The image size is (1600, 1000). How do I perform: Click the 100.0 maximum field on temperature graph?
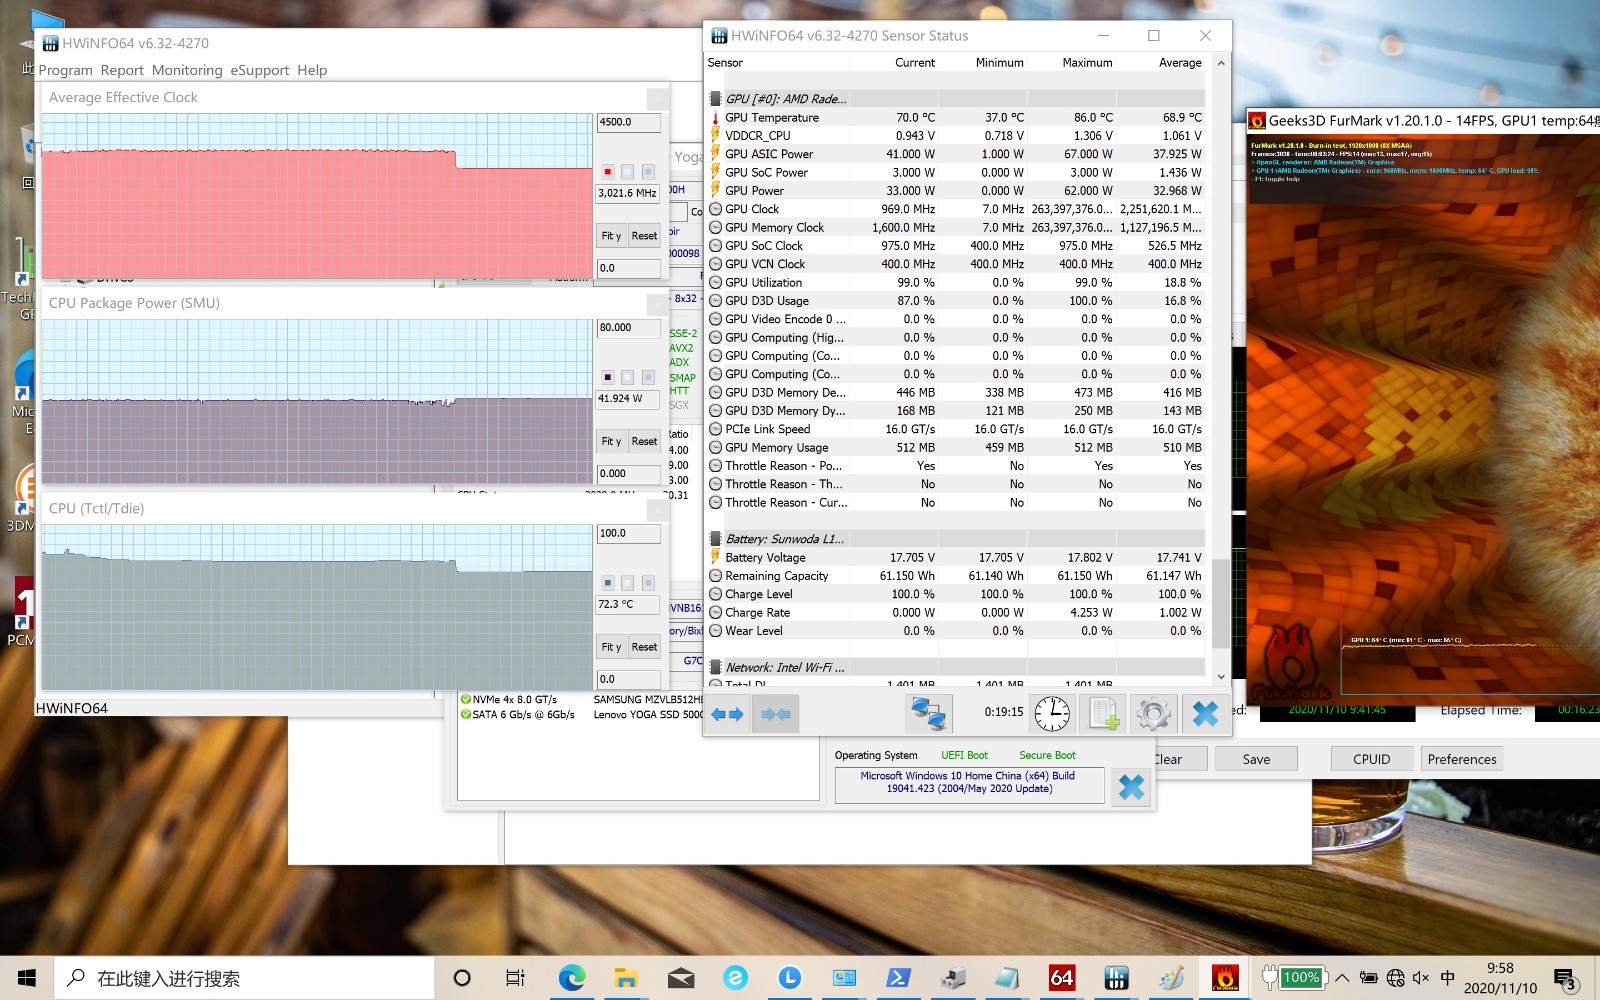(x=628, y=534)
